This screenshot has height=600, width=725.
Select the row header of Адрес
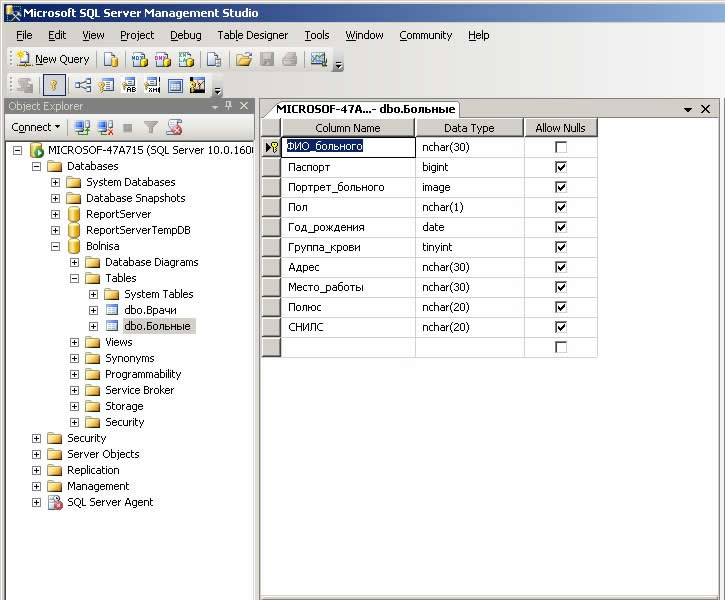(x=271, y=267)
